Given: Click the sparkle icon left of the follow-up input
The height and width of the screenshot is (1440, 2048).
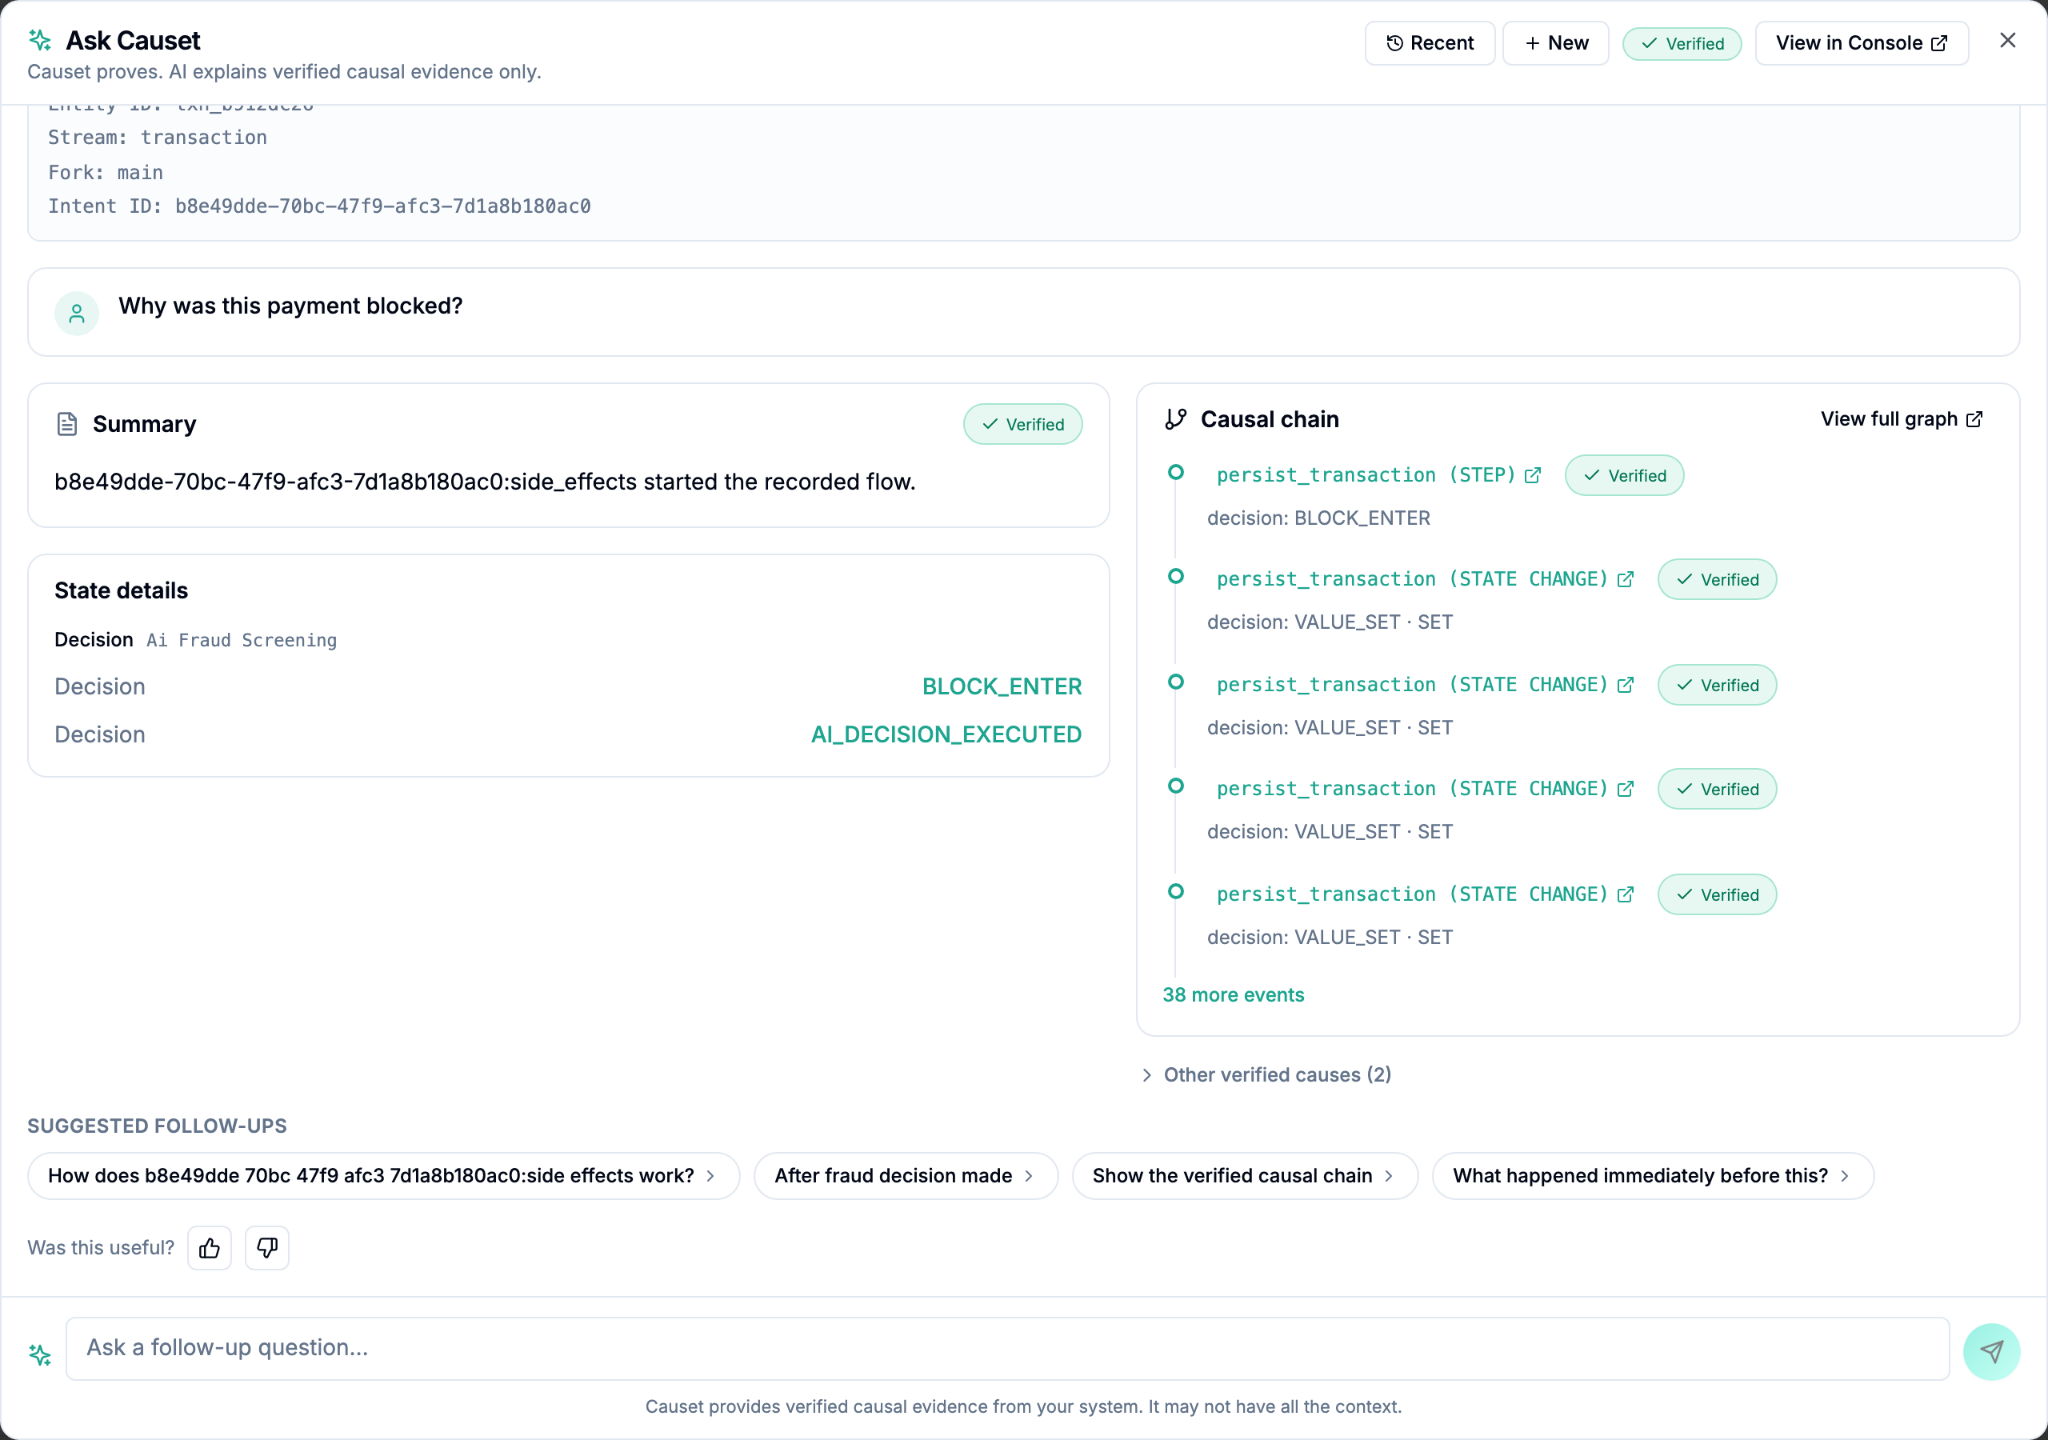Looking at the screenshot, I should click(x=40, y=1354).
